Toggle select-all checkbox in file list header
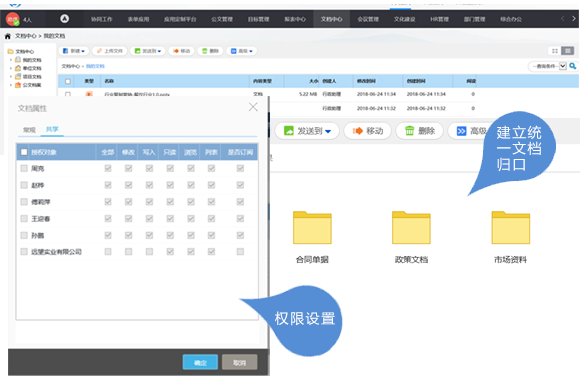The width and height of the screenshot is (580, 380). click(x=68, y=81)
